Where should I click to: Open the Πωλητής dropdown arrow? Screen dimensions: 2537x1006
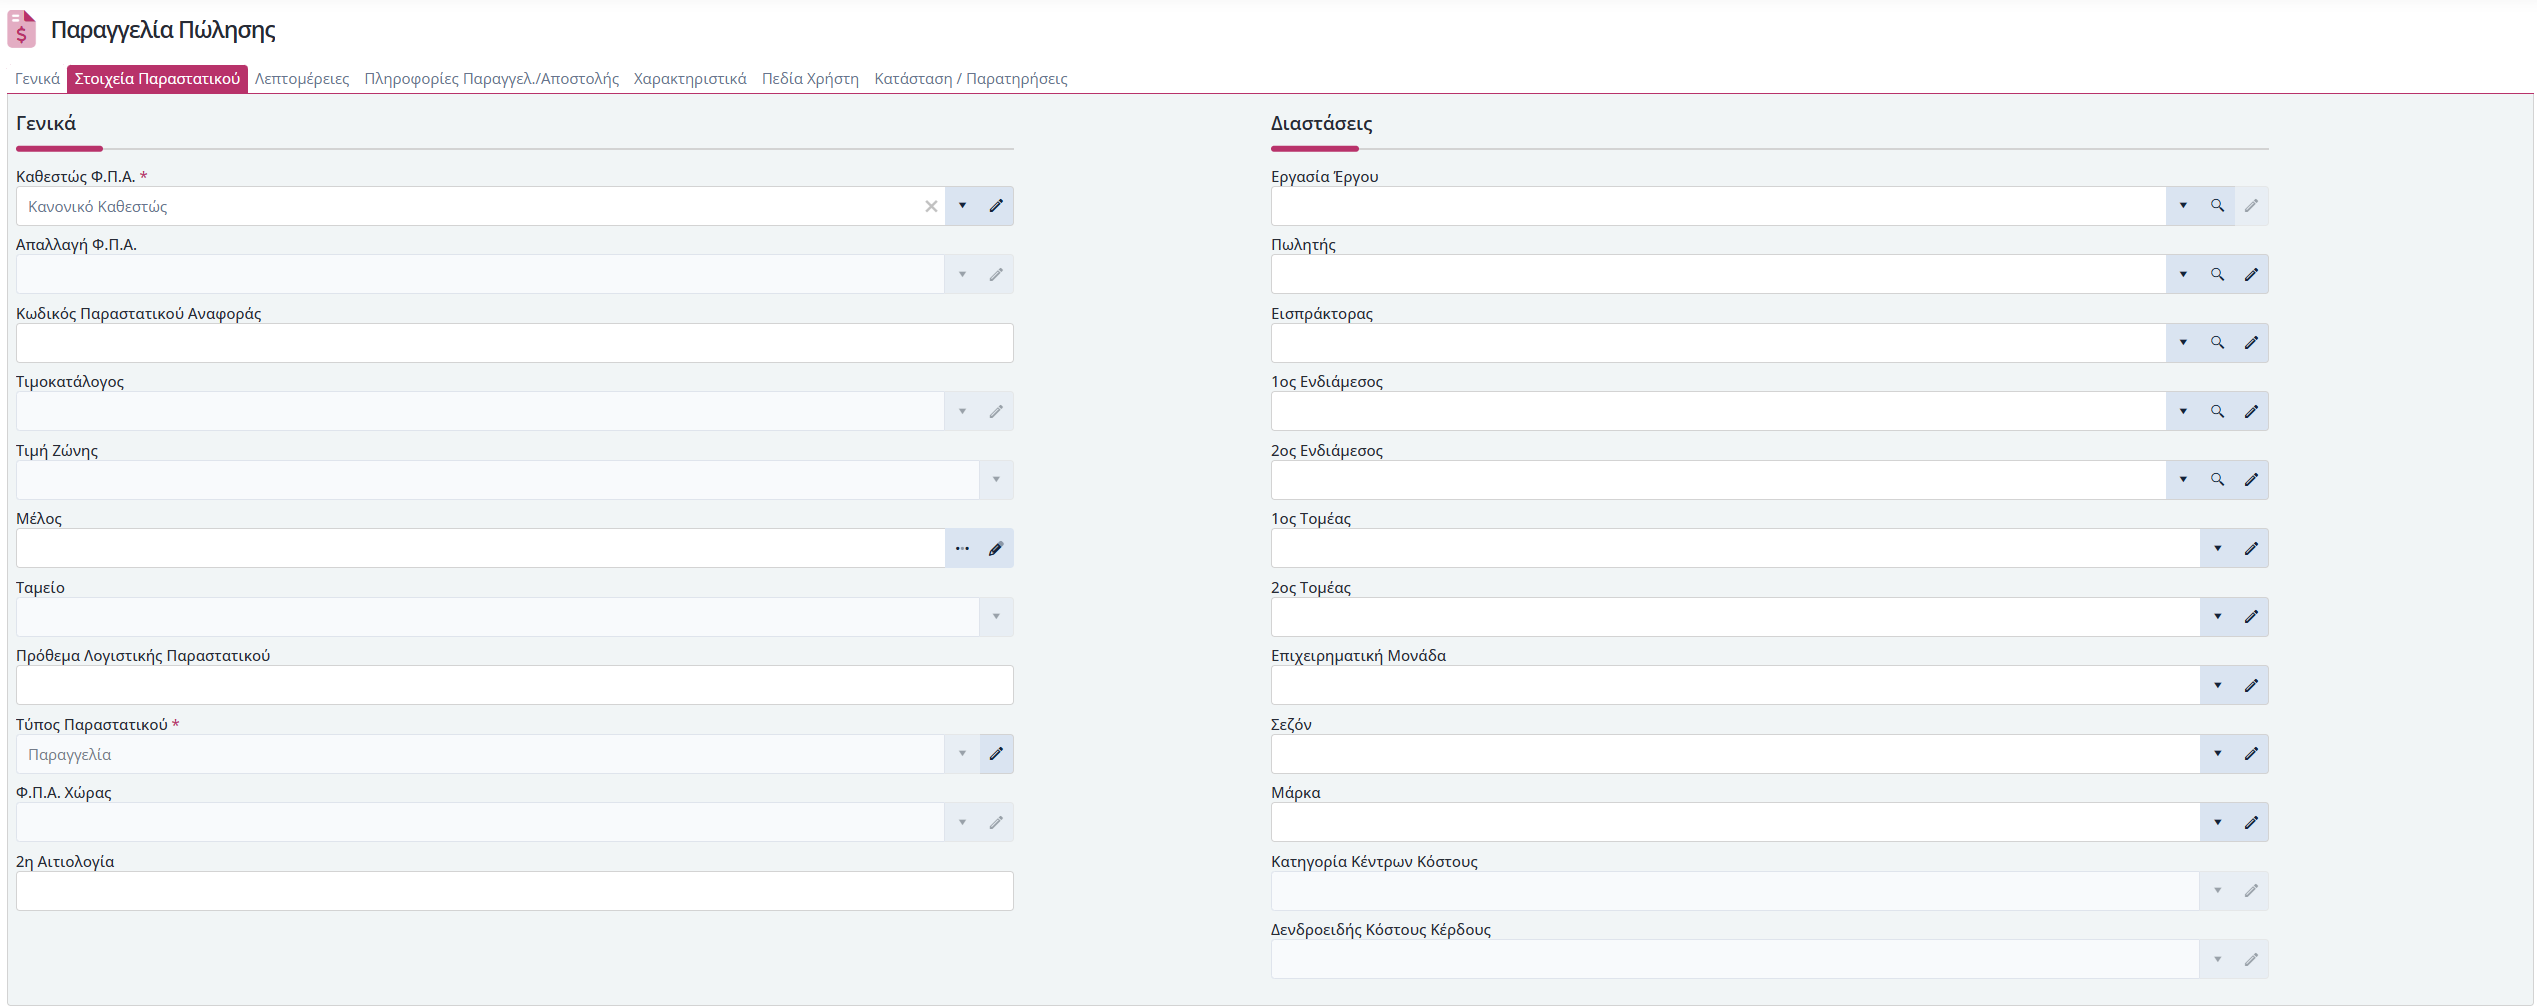coord(2183,274)
